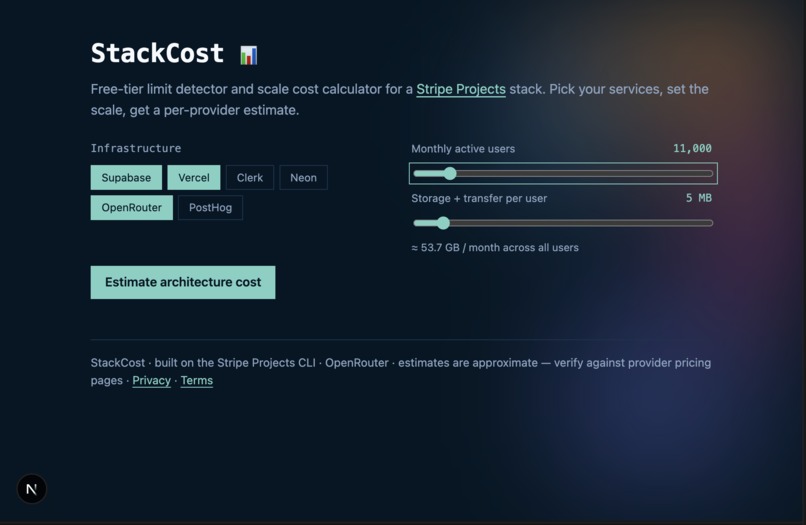This screenshot has width=806, height=525.
Task: Click the 11,000 monthly users value
Action: pyautogui.click(x=692, y=149)
